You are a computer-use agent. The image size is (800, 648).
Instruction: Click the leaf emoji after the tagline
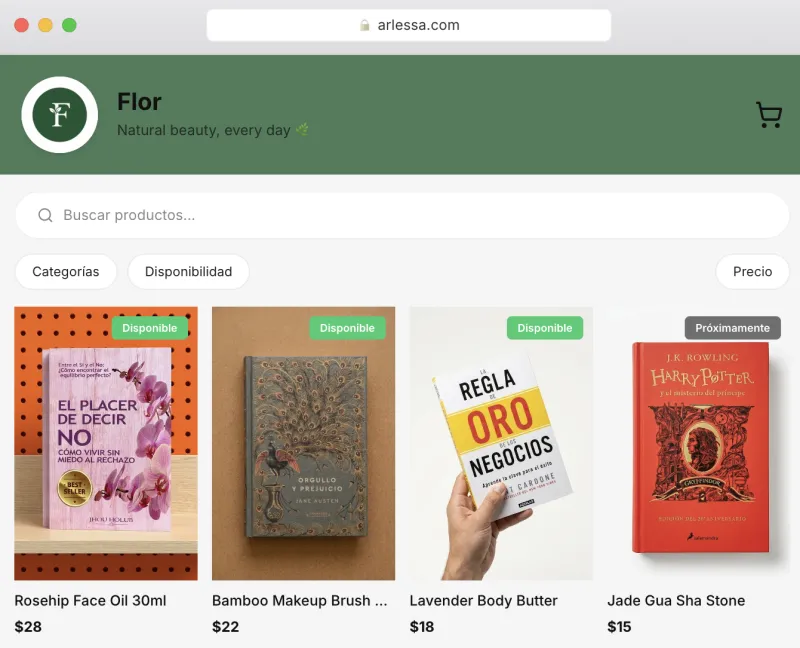(x=302, y=130)
